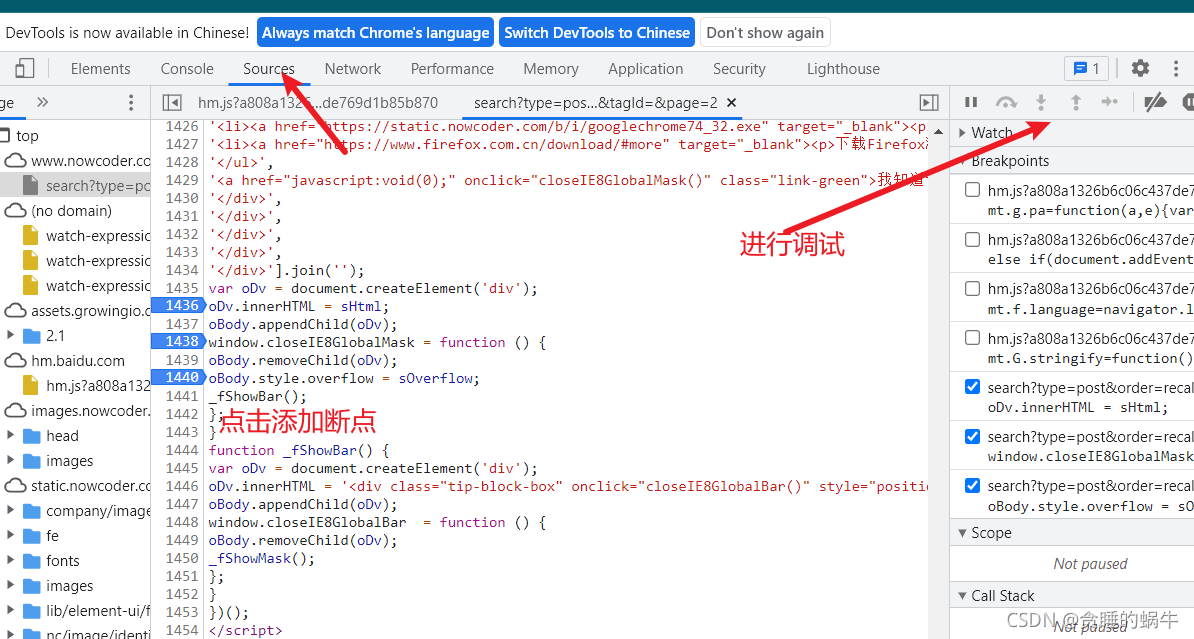
Task: Step out of current function
Action: tap(1075, 102)
